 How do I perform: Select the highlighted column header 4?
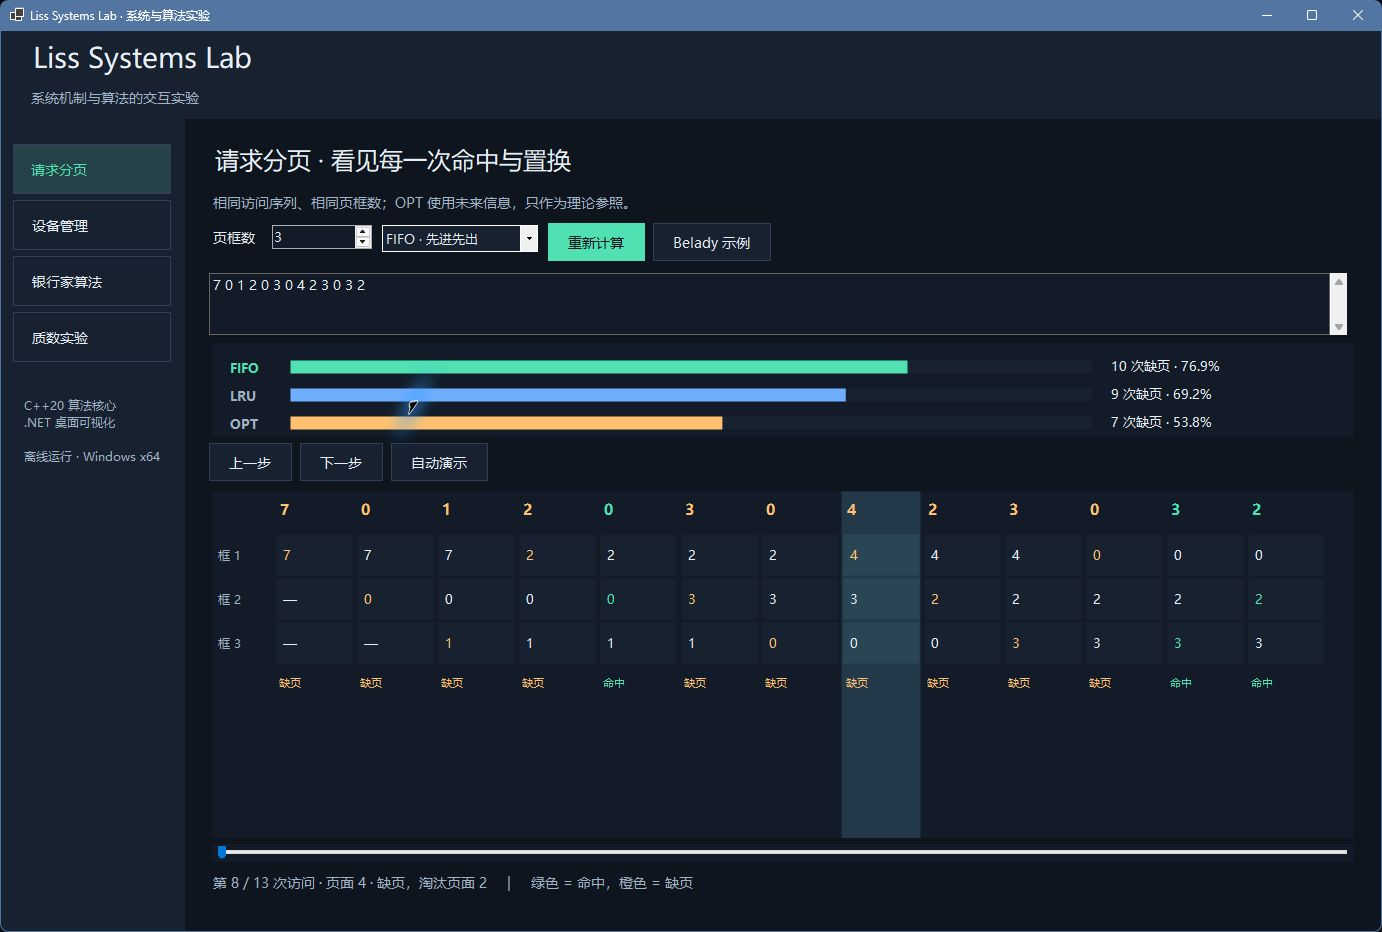tap(852, 510)
